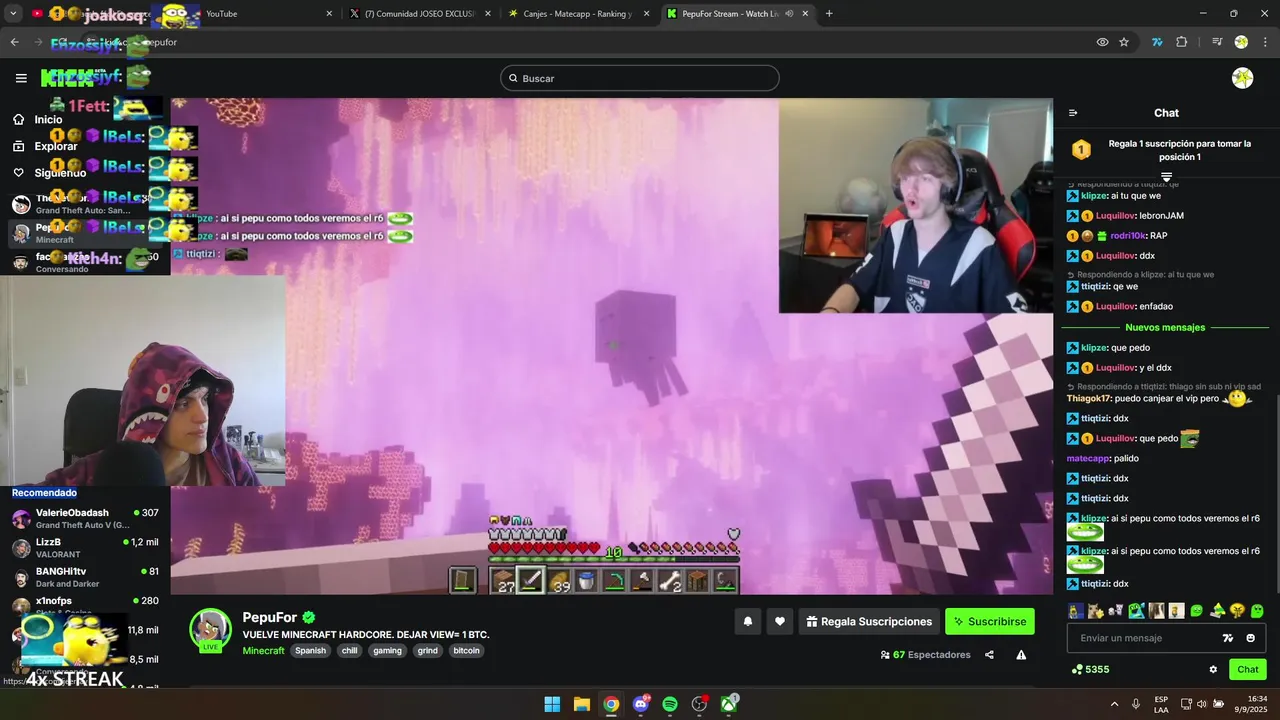Collapse the chat panel icon
This screenshot has height=720, width=1280.
point(1073,113)
